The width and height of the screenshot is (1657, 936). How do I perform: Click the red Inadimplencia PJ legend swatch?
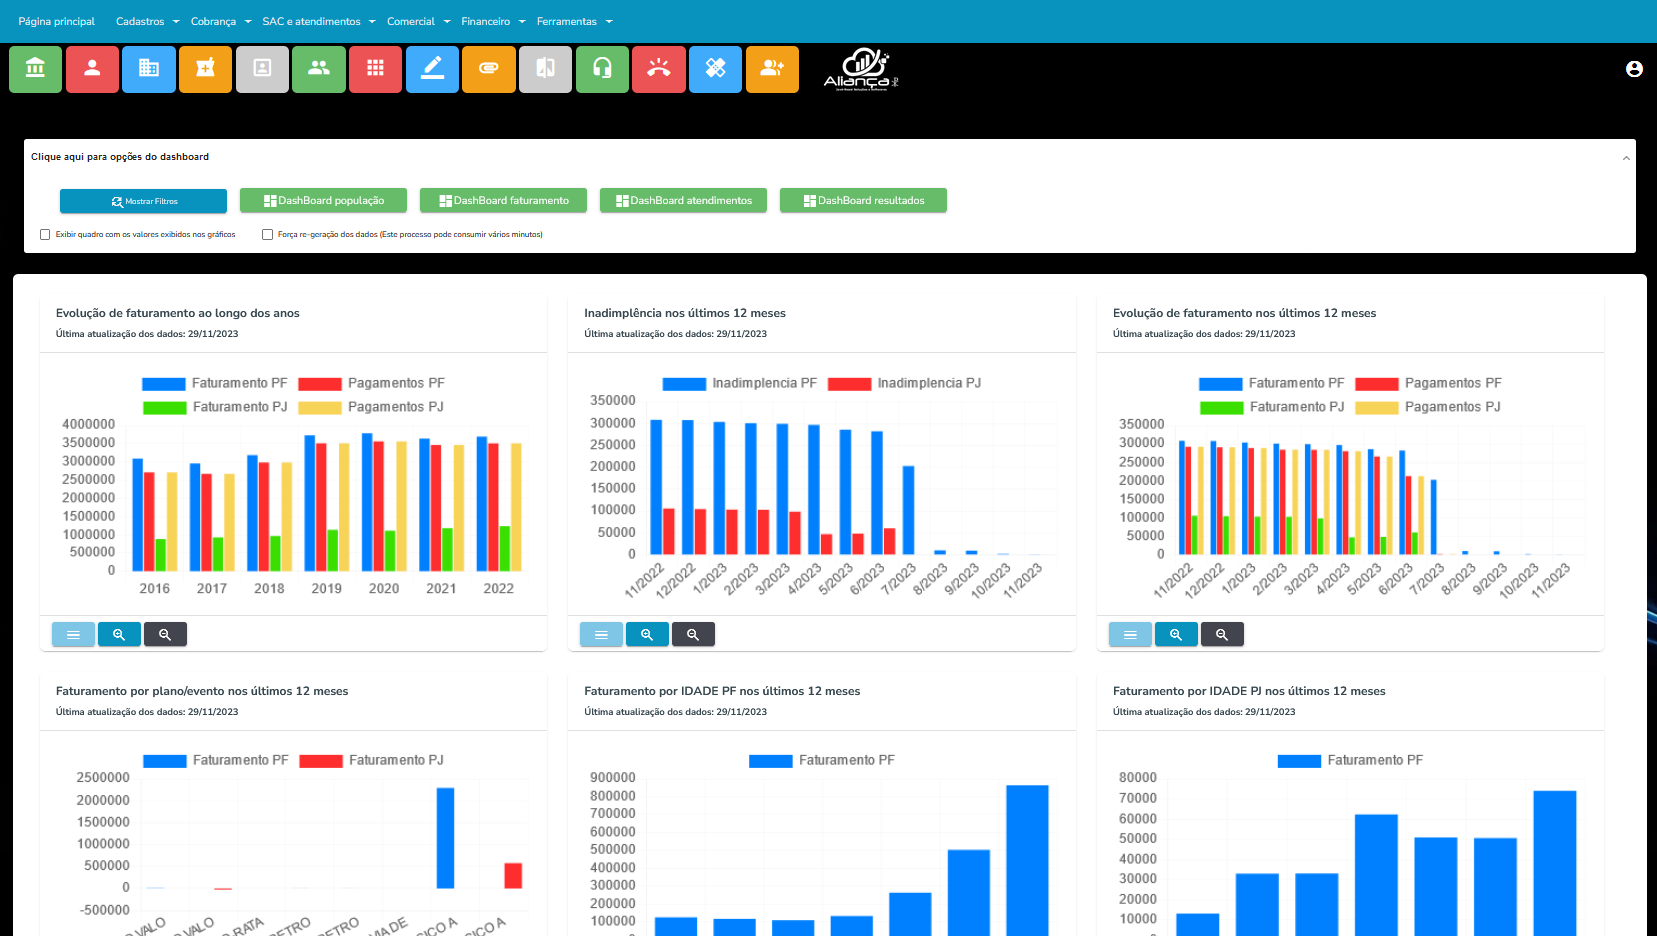point(849,384)
